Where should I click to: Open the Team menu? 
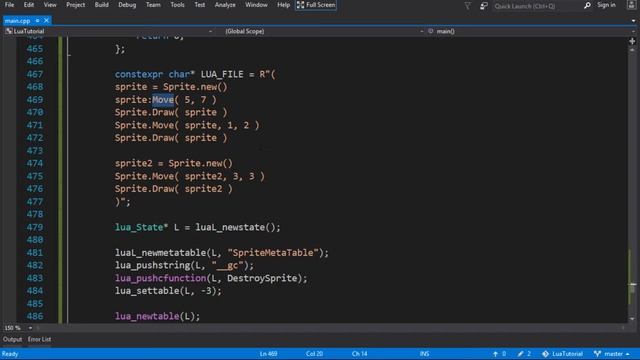(153, 5)
